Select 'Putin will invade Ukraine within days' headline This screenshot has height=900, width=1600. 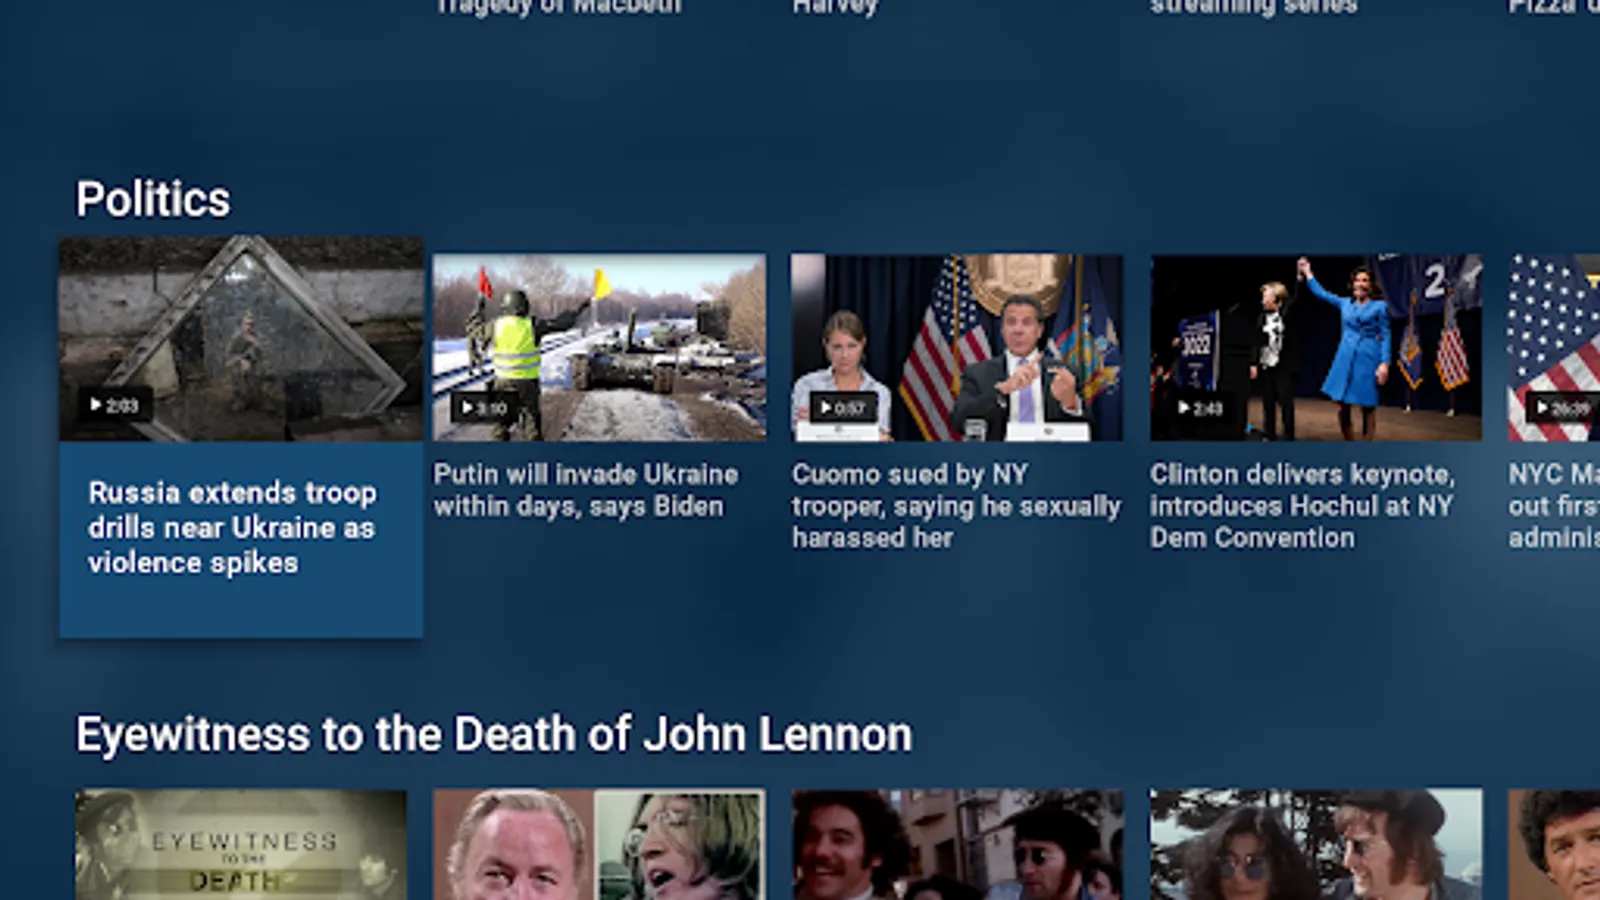click(x=586, y=490)
